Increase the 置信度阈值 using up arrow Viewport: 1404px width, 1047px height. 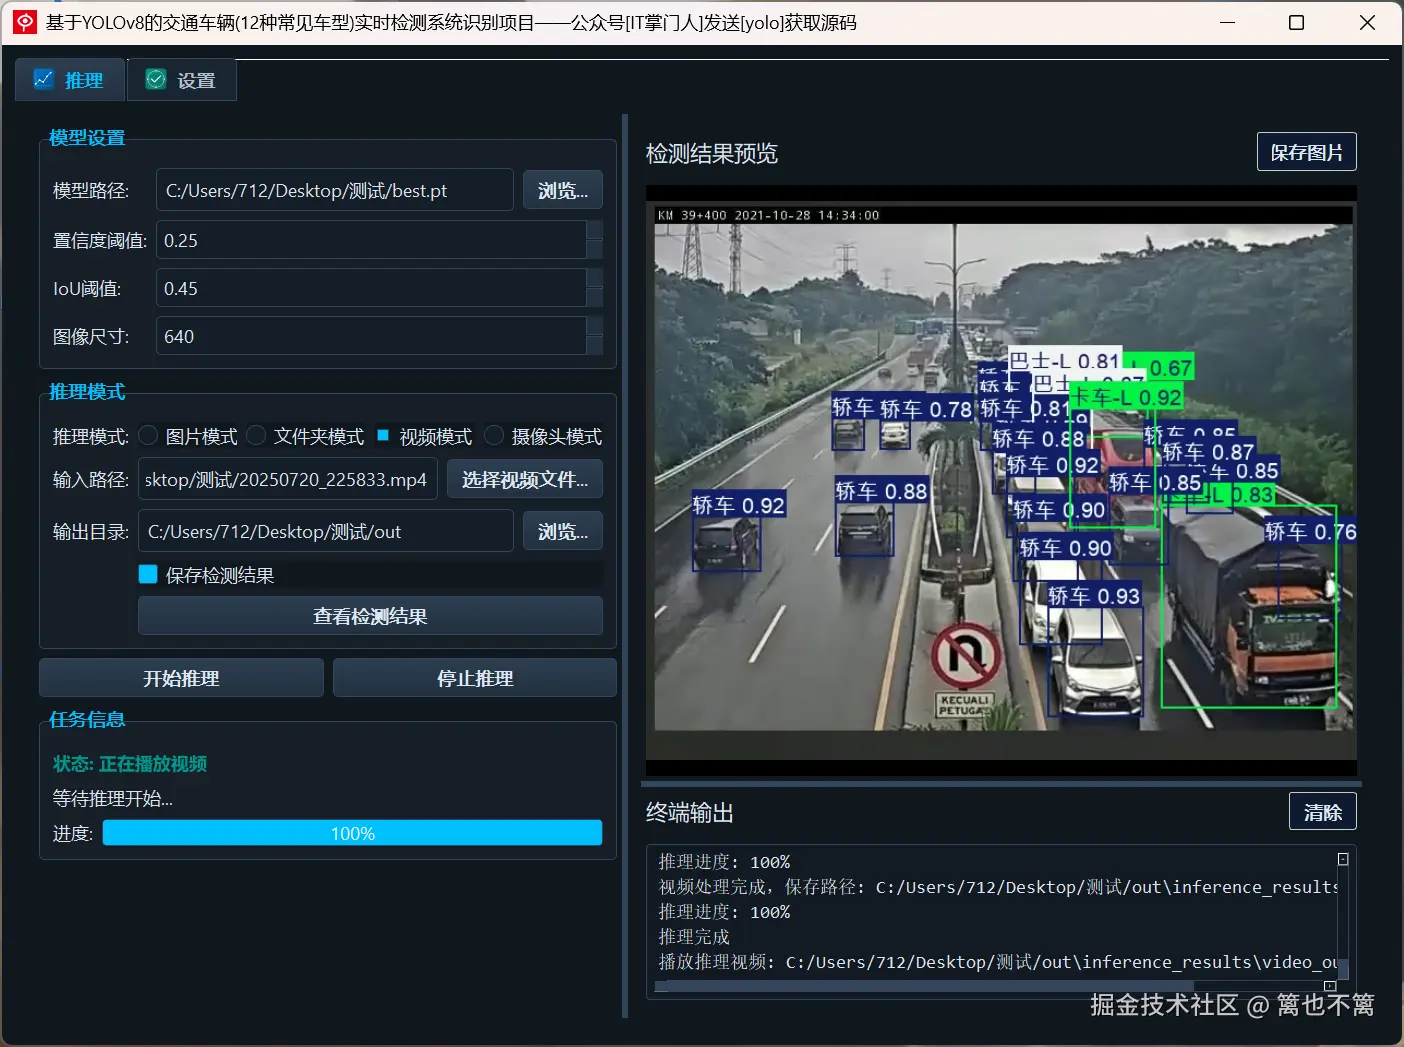click(x=595, y=230)
